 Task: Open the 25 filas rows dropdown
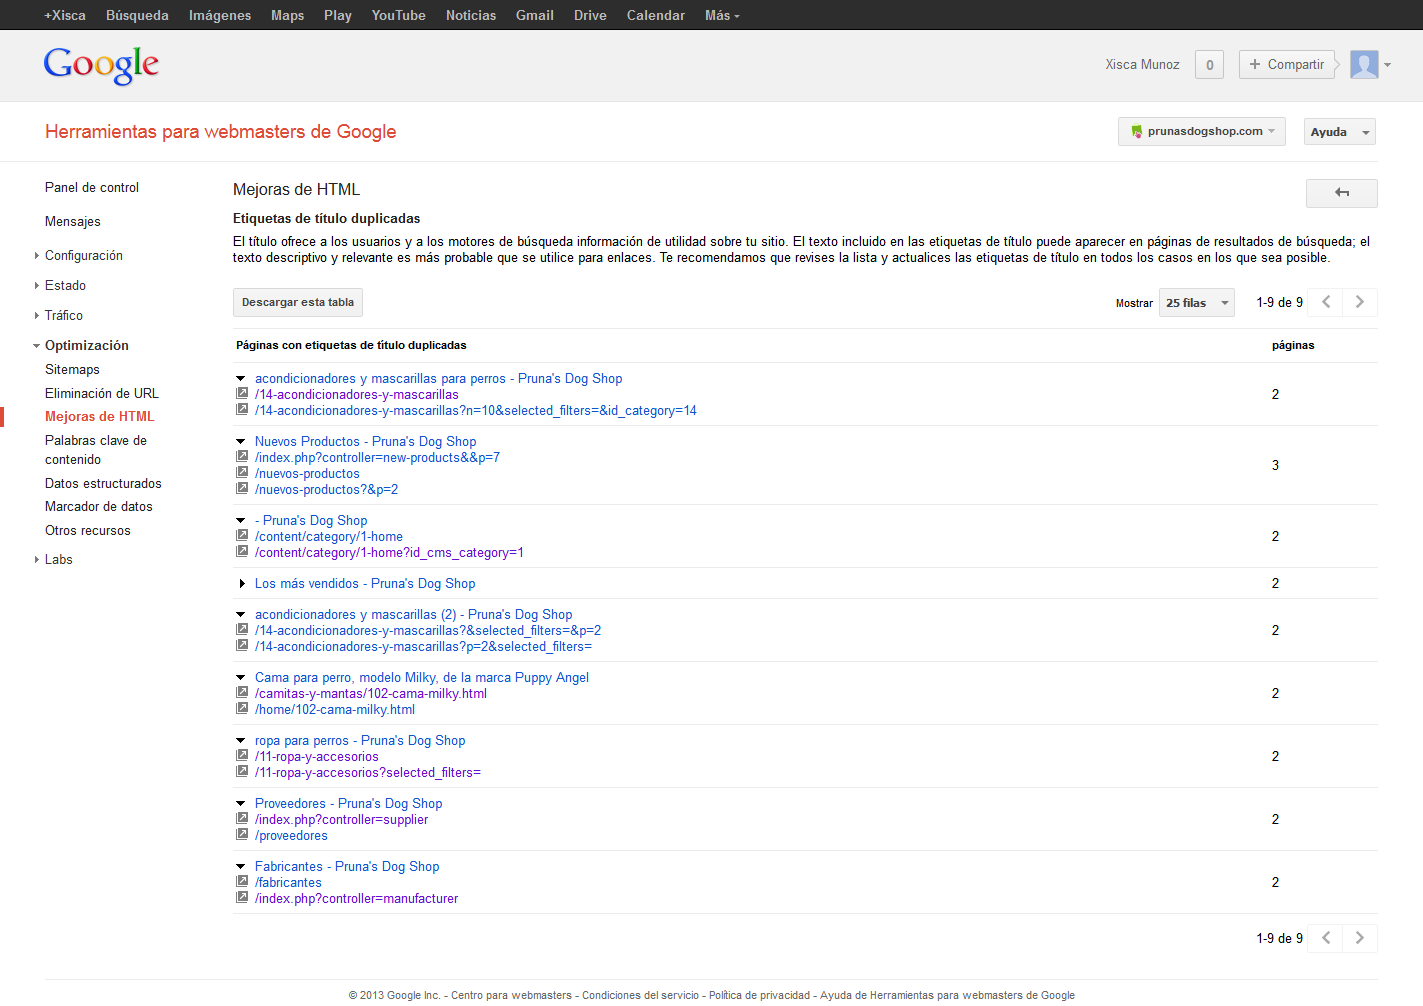tap(1197, 303)
